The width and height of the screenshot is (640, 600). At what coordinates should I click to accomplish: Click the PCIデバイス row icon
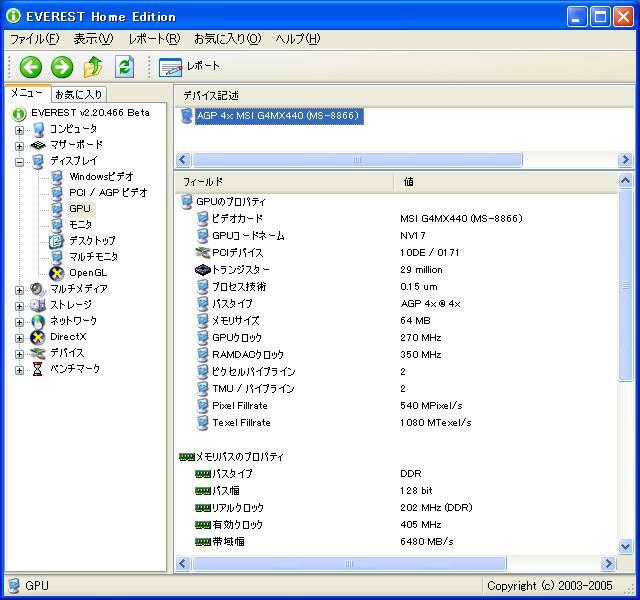[203, 253]
